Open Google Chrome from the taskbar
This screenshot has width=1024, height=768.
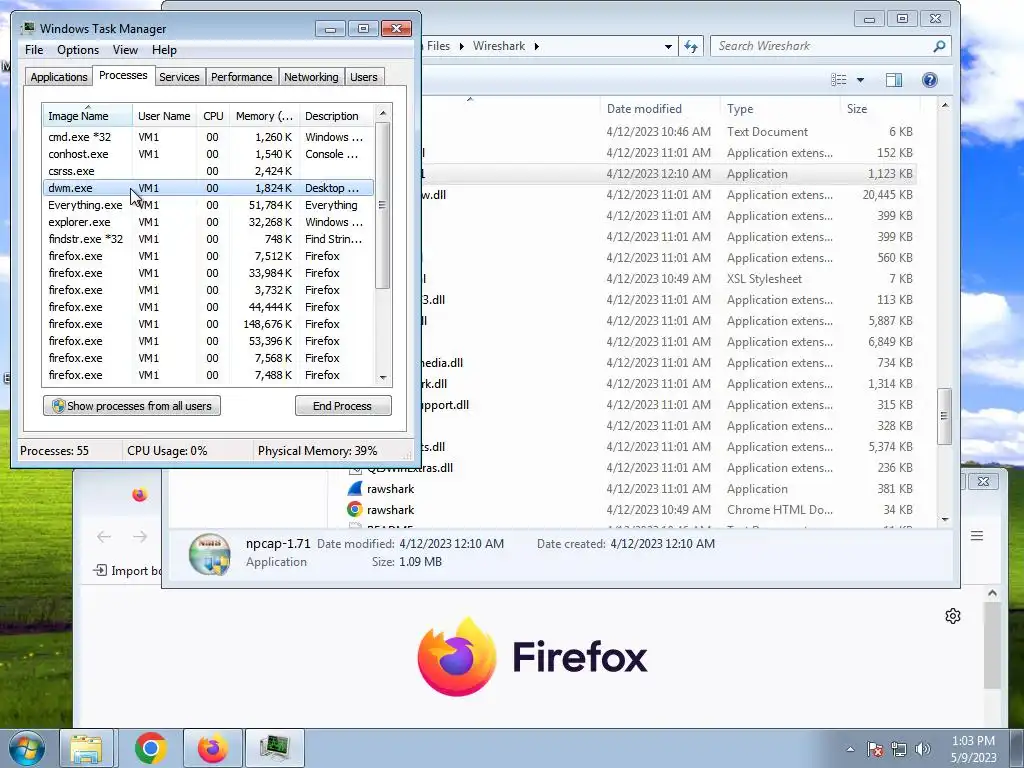150,748
